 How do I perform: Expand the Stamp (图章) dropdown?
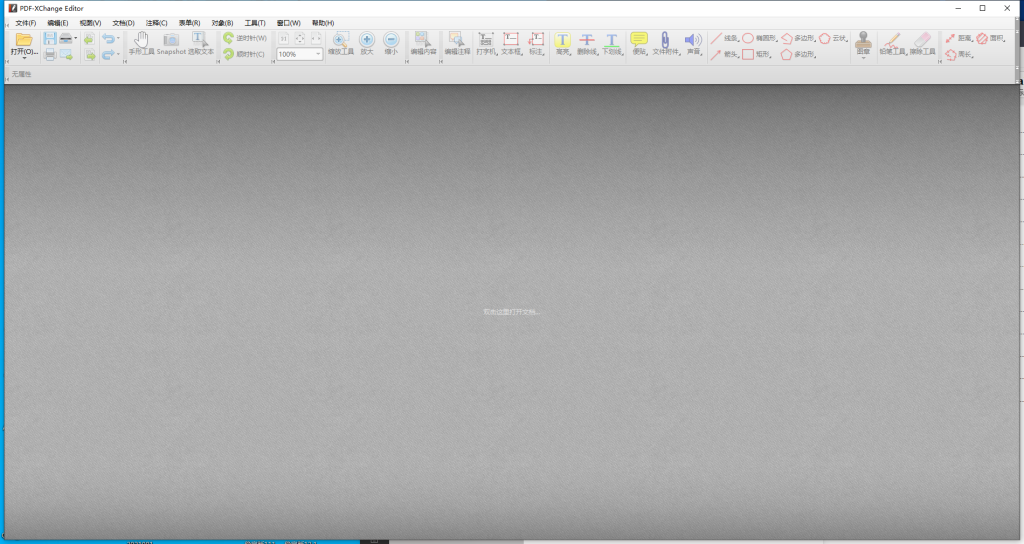point(863,59)
